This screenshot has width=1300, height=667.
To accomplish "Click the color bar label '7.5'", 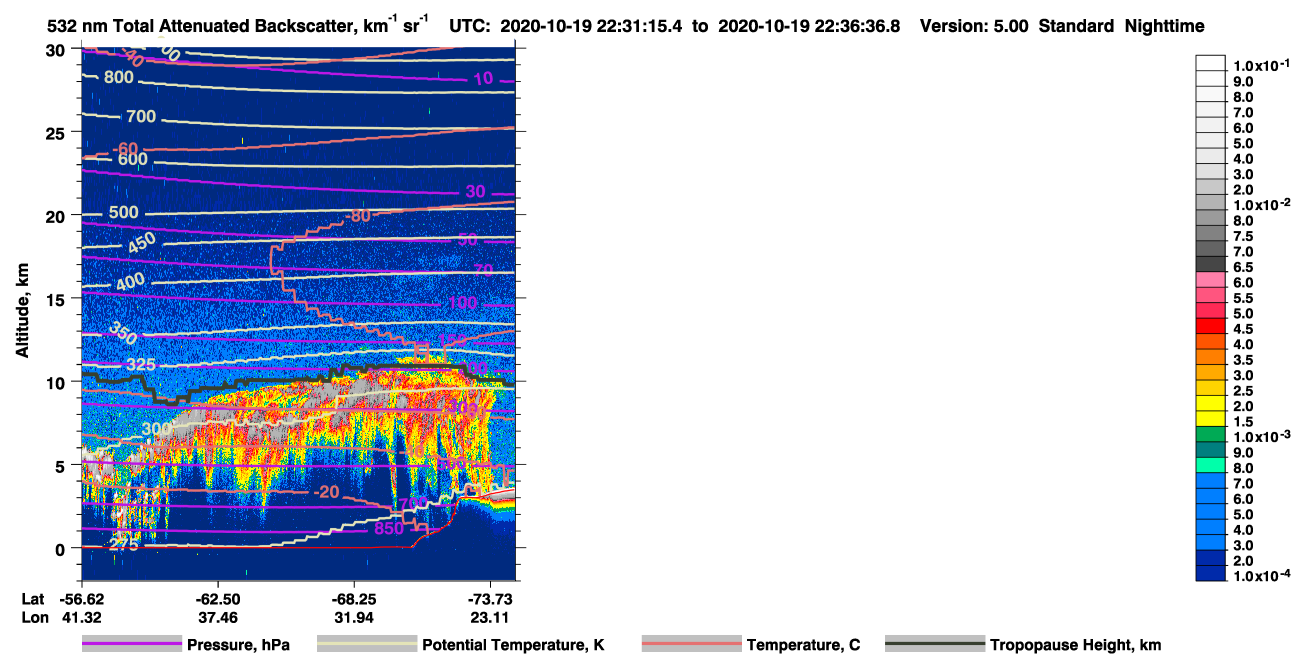I will (x=1245, y=235).
